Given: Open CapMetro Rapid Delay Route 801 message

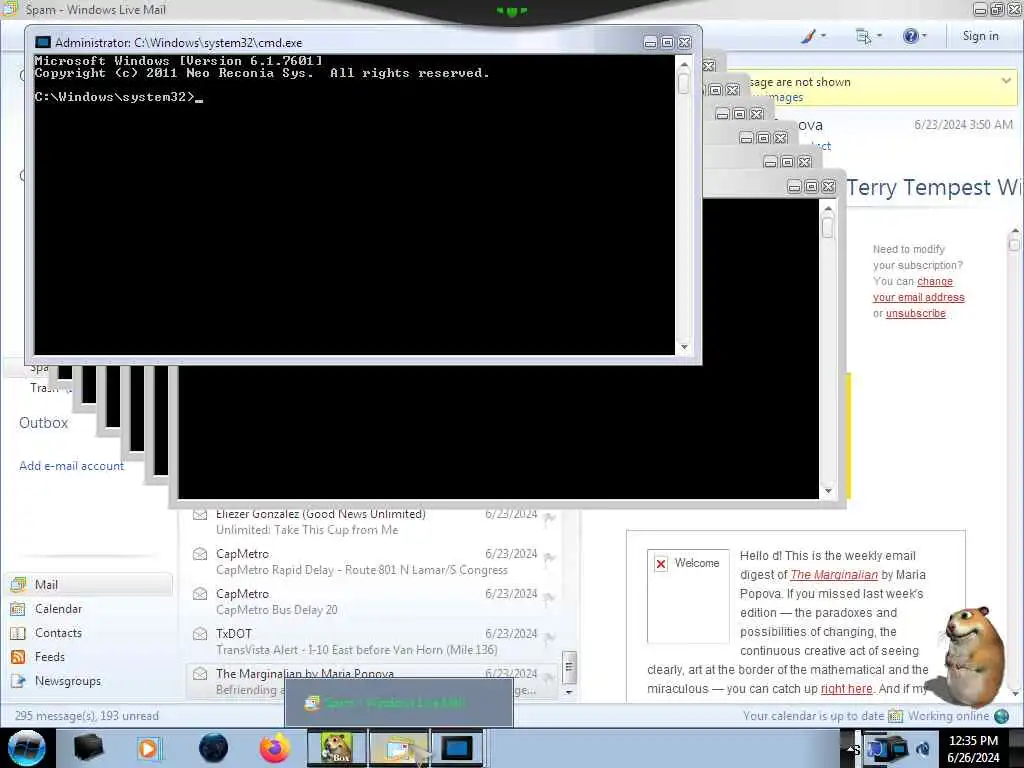Looking at the screenshot, I should click(x=372, y=562).
